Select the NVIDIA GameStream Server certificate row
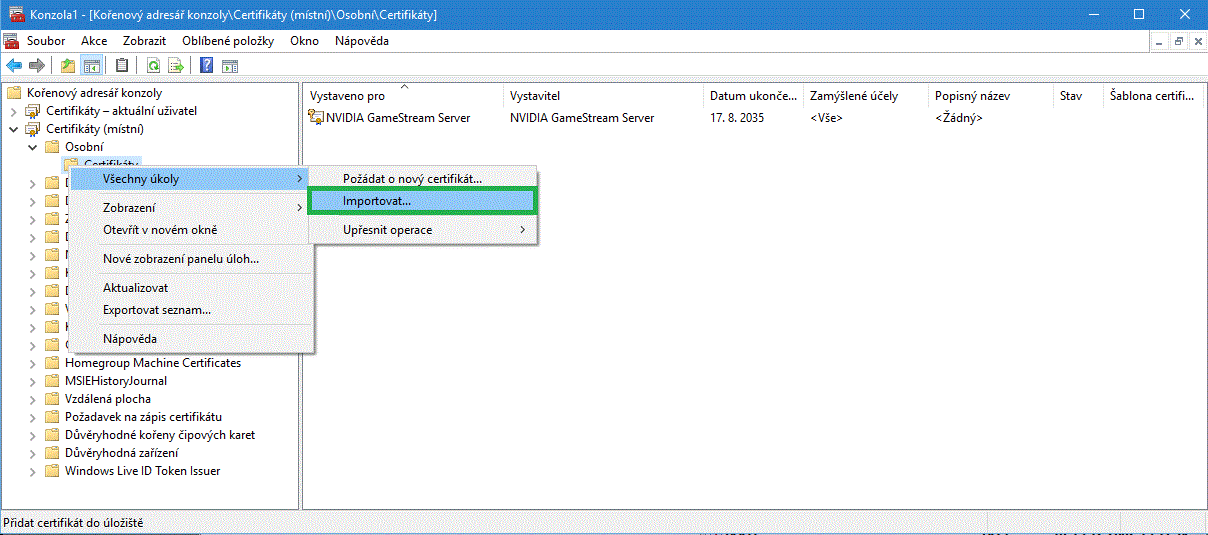Screen dimensions: 1208x535 click(x=398, y=118)
